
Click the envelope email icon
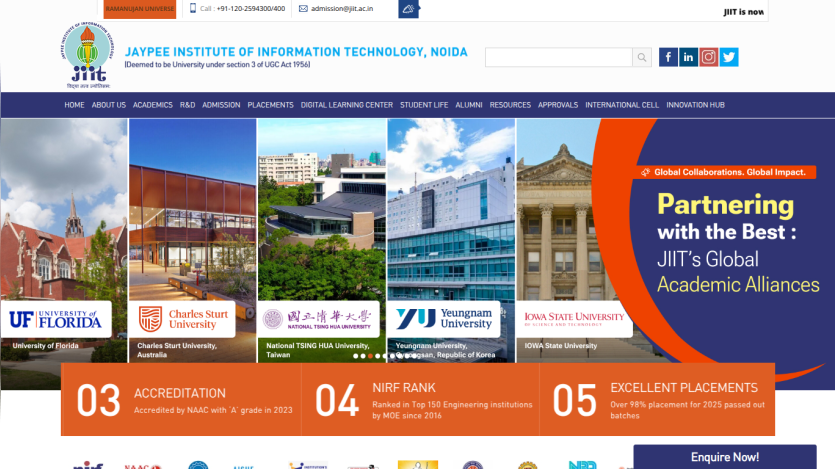[303, 9]
